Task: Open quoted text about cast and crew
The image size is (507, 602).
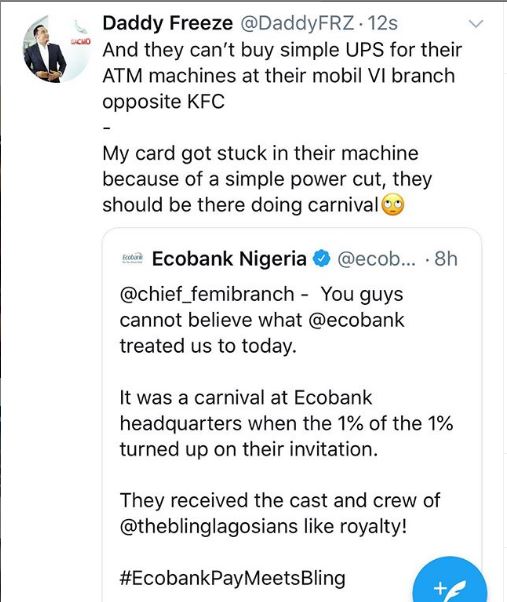Action: pyautogui.click(x=280, y=513)
